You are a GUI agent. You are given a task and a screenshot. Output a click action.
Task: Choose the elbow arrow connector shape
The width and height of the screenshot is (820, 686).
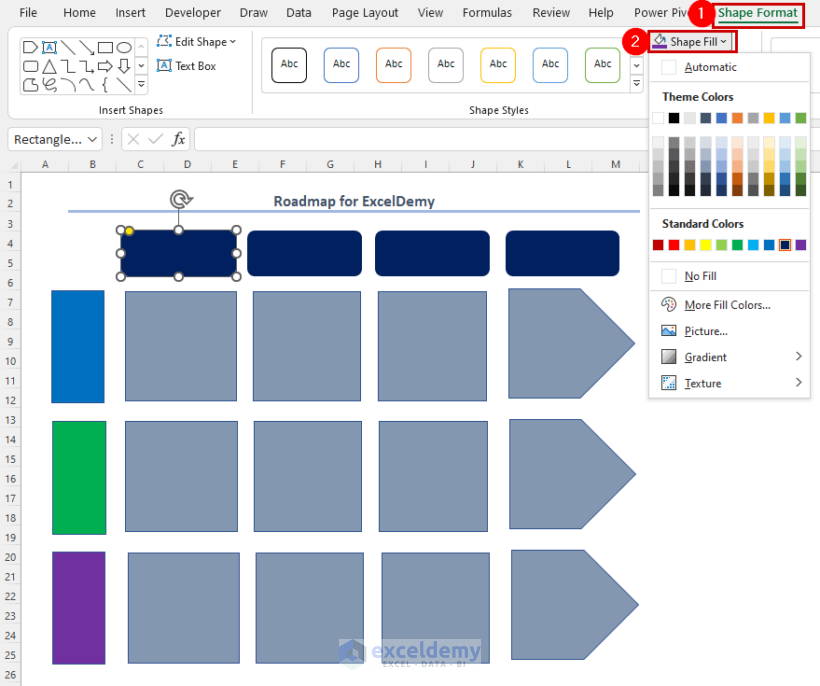pos(87,66)
